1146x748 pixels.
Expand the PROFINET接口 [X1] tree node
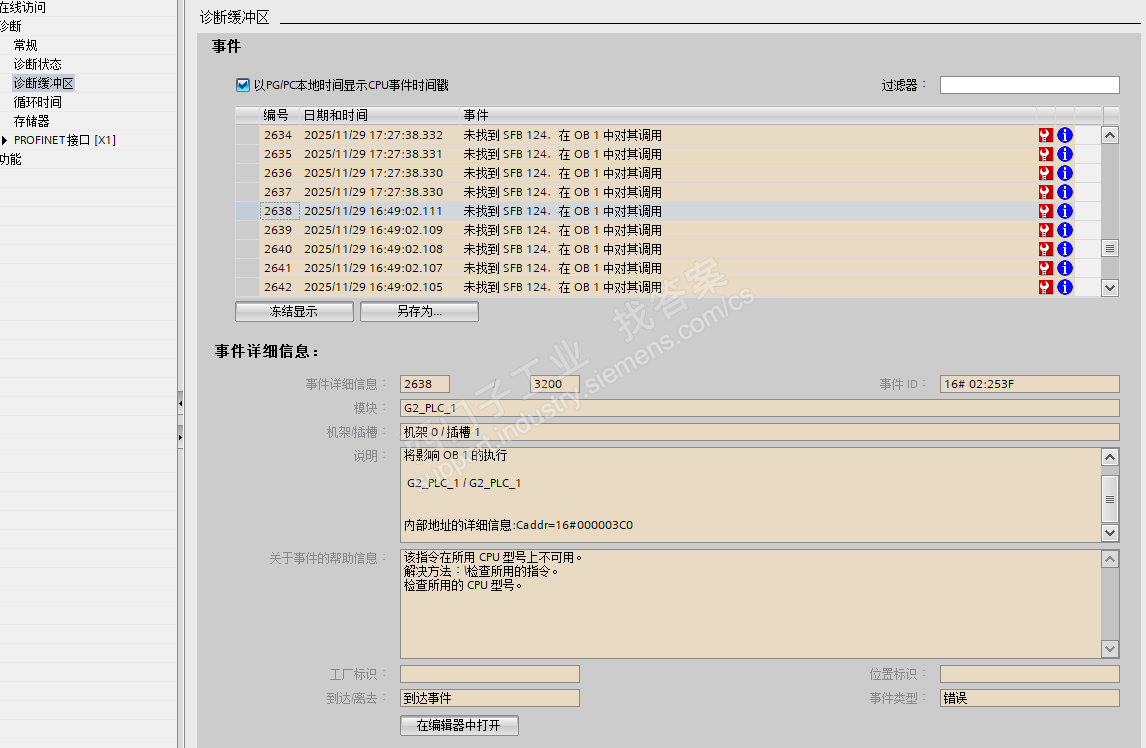tap(4, 140)
